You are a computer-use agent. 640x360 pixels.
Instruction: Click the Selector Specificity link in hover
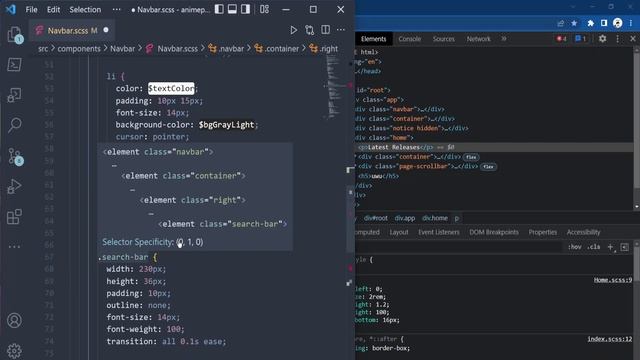point(138,242)
